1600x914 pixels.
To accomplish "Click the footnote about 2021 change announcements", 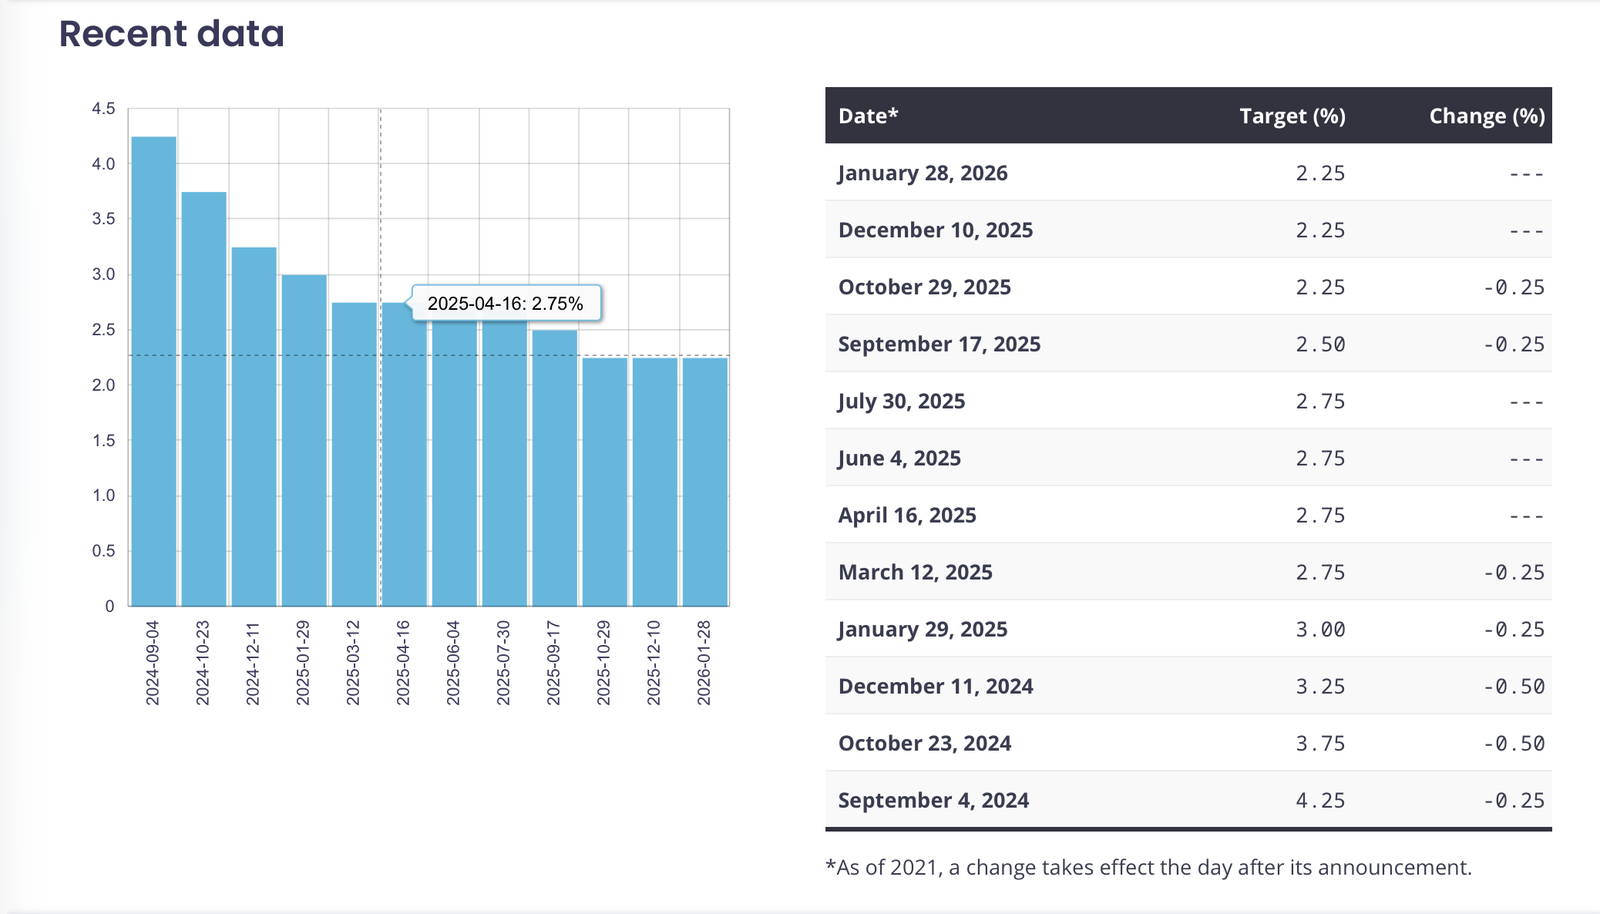I will [1148, 867].
